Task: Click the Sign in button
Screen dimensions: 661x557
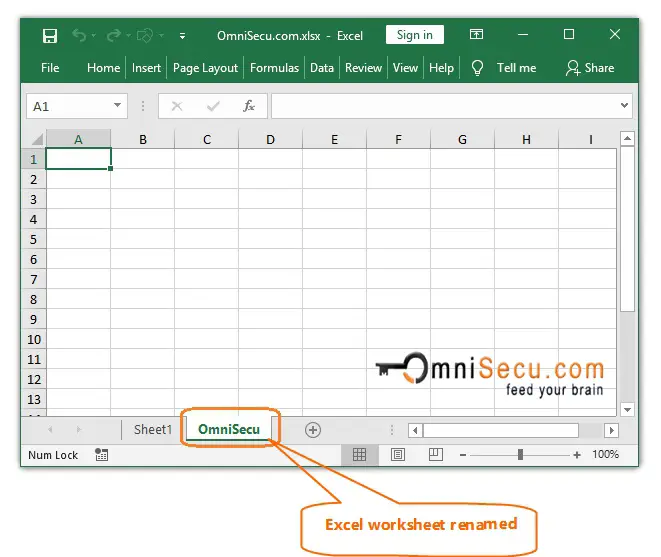Action: [415, 35]
